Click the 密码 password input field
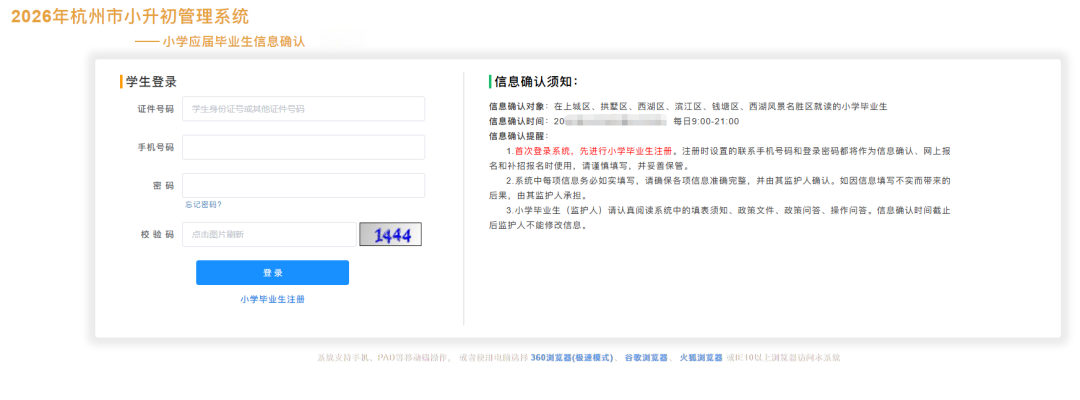 303,186
